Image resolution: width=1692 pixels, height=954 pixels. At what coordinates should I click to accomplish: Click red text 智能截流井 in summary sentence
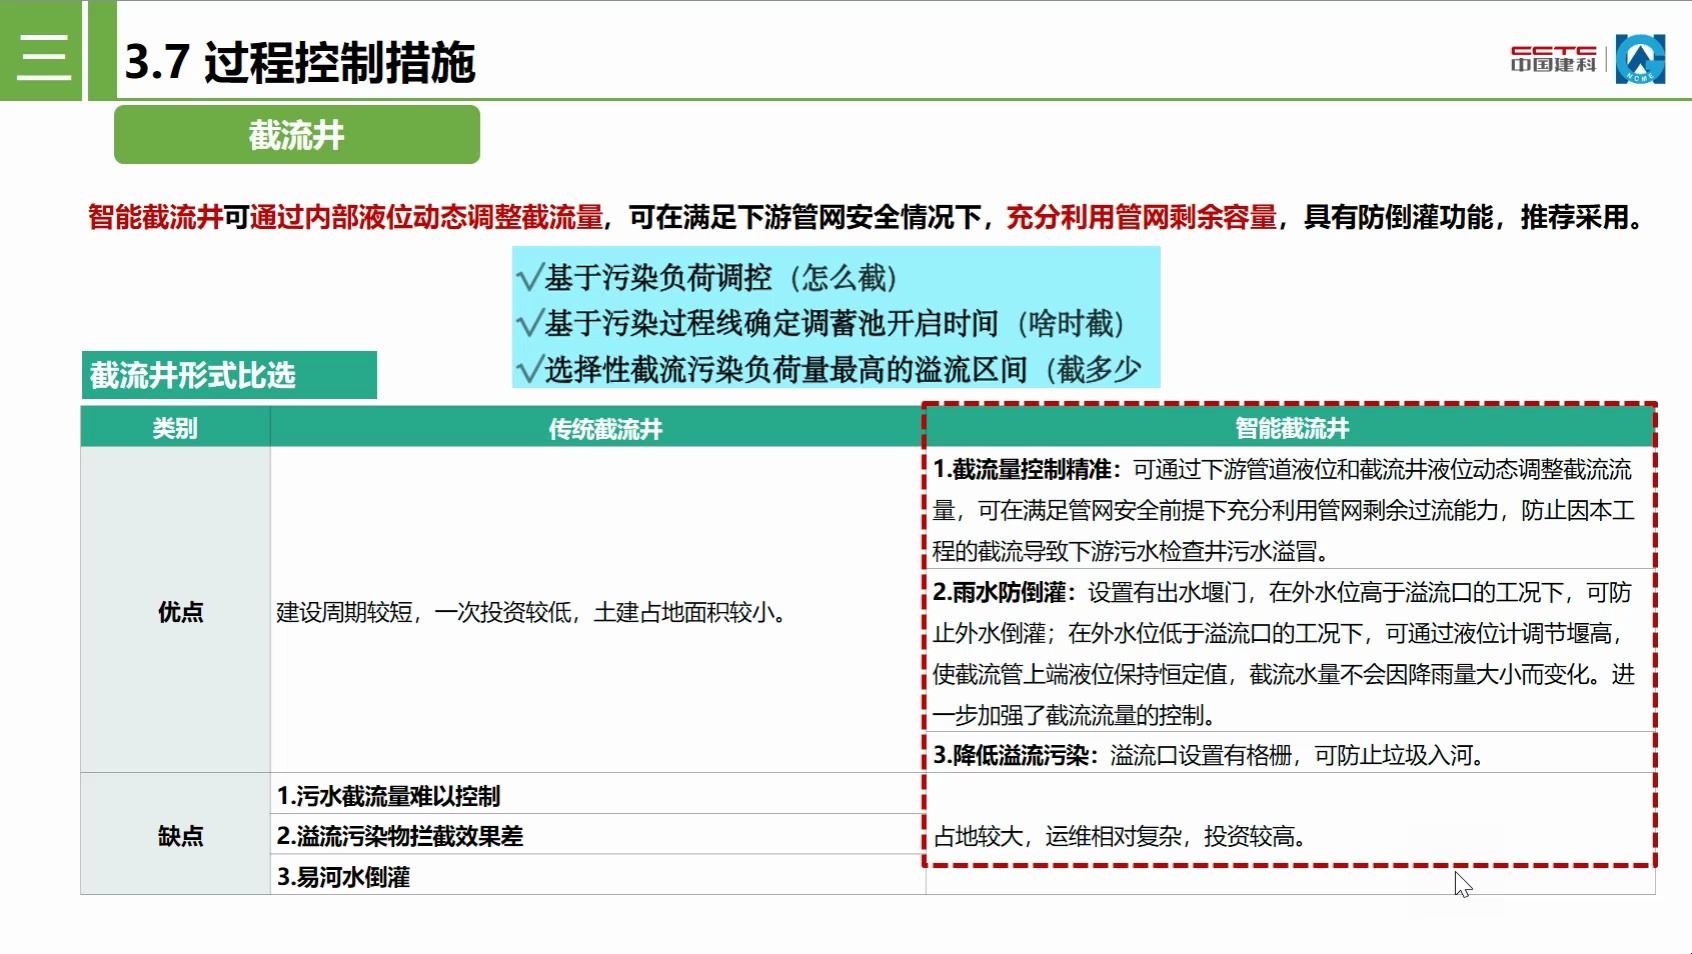tap(155, 217)
